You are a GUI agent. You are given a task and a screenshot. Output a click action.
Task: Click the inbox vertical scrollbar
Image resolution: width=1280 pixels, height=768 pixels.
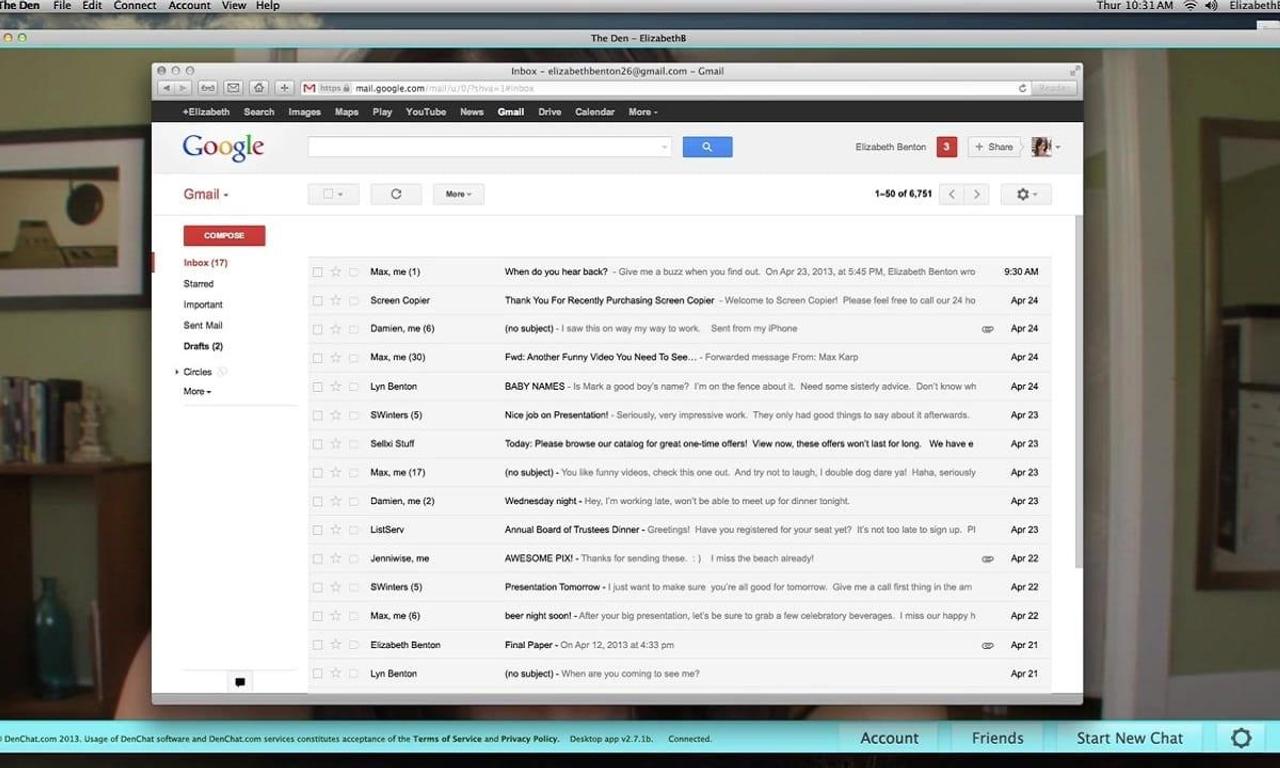tap(1077, 390)
